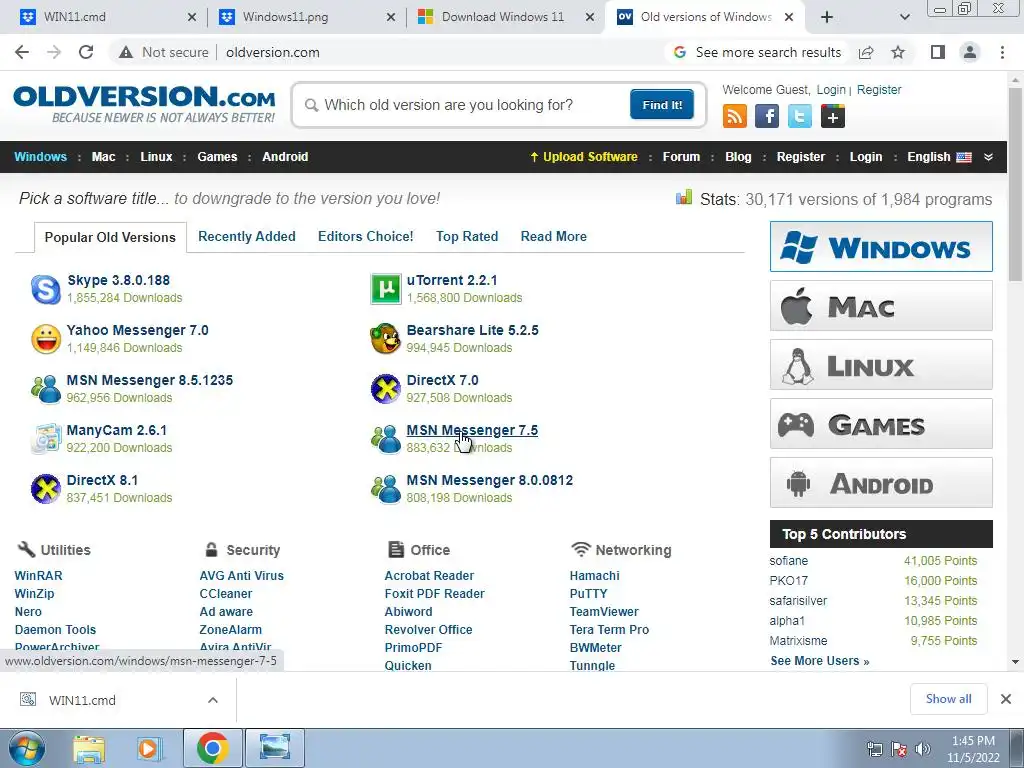Screen dimensions: 1024x768
Task: Open the Recently Added tab
Action: pos(247,236)
